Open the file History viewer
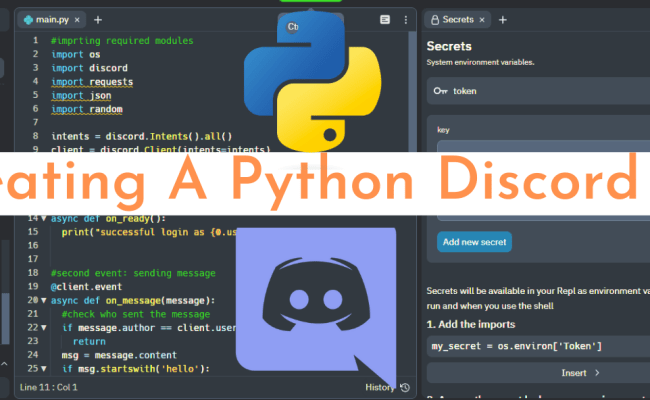The image size is (650, 400). coord(388,387)
